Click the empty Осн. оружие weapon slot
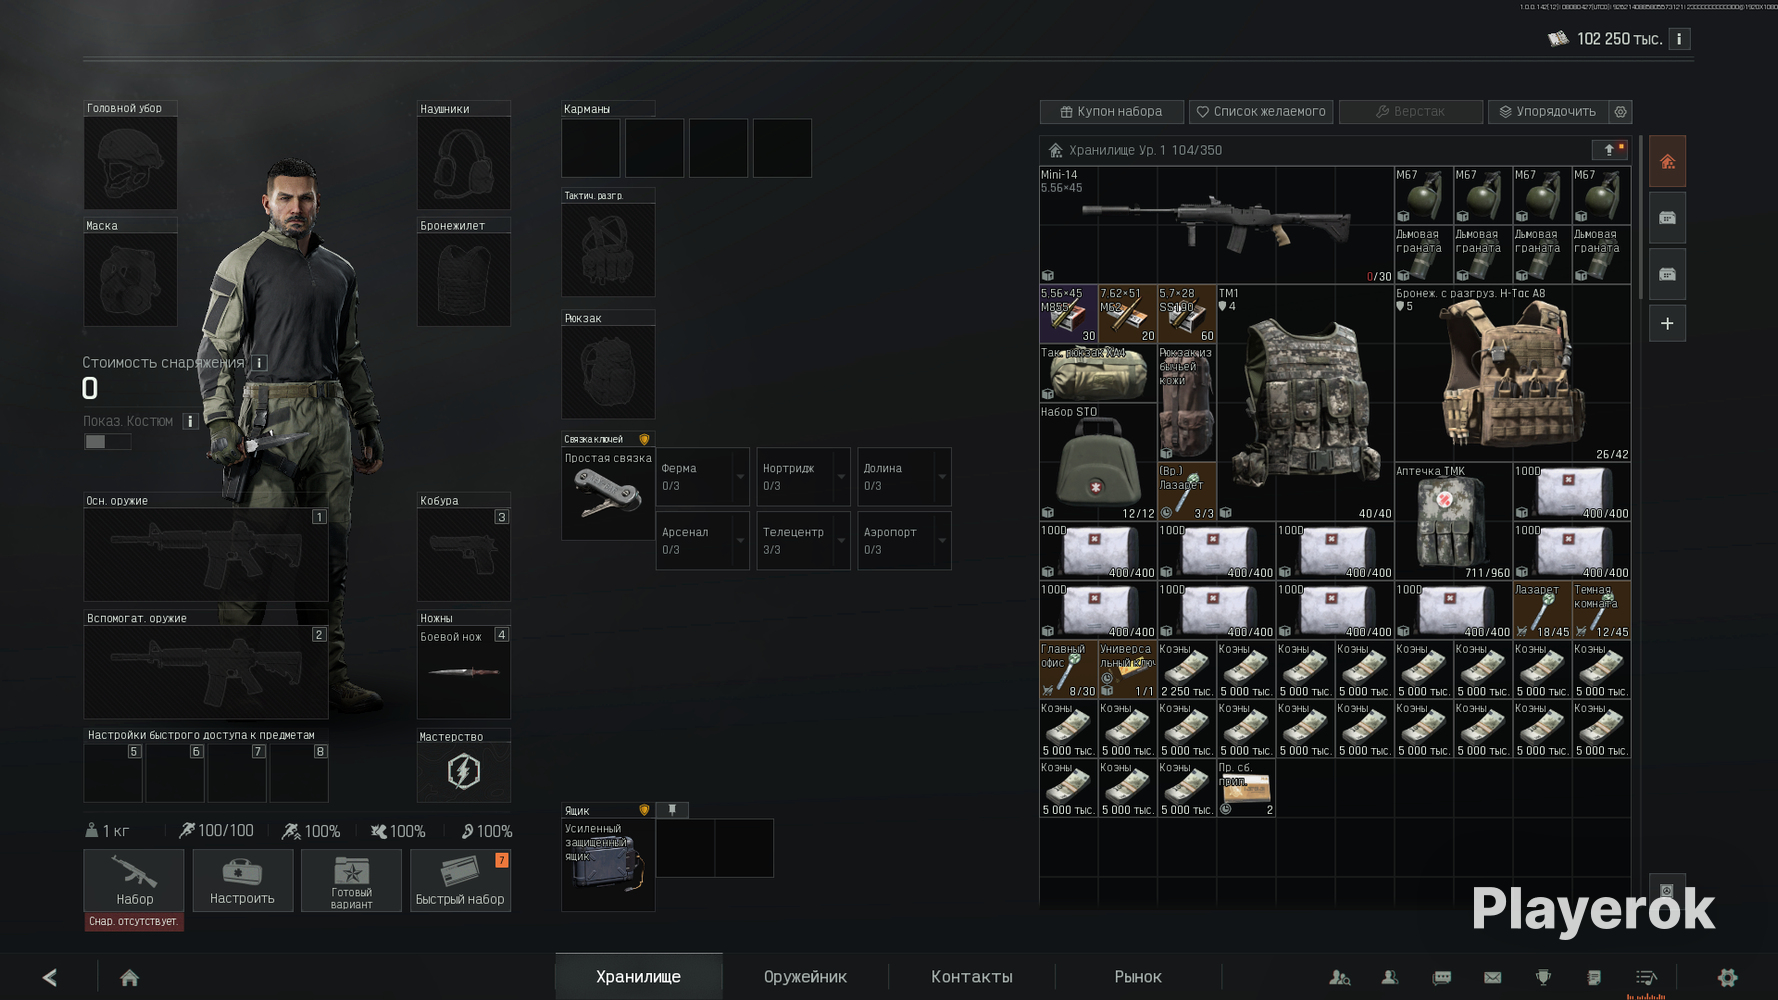This screenshot has width=1778, height=1000. coord(206,555)
